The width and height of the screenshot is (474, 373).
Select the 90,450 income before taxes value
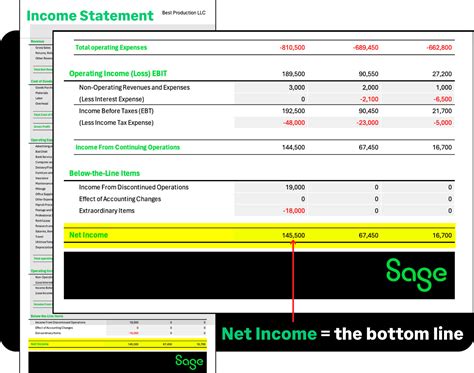pos(368,111)
